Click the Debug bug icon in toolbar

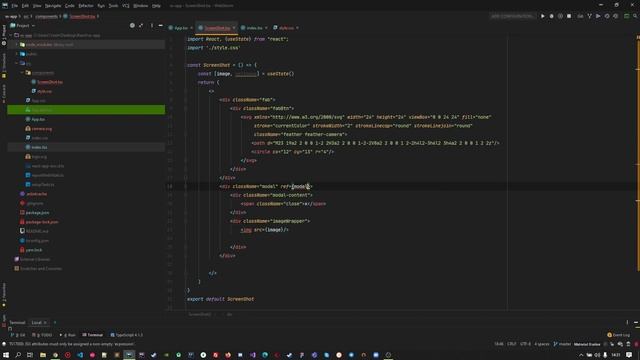[551, 16]
